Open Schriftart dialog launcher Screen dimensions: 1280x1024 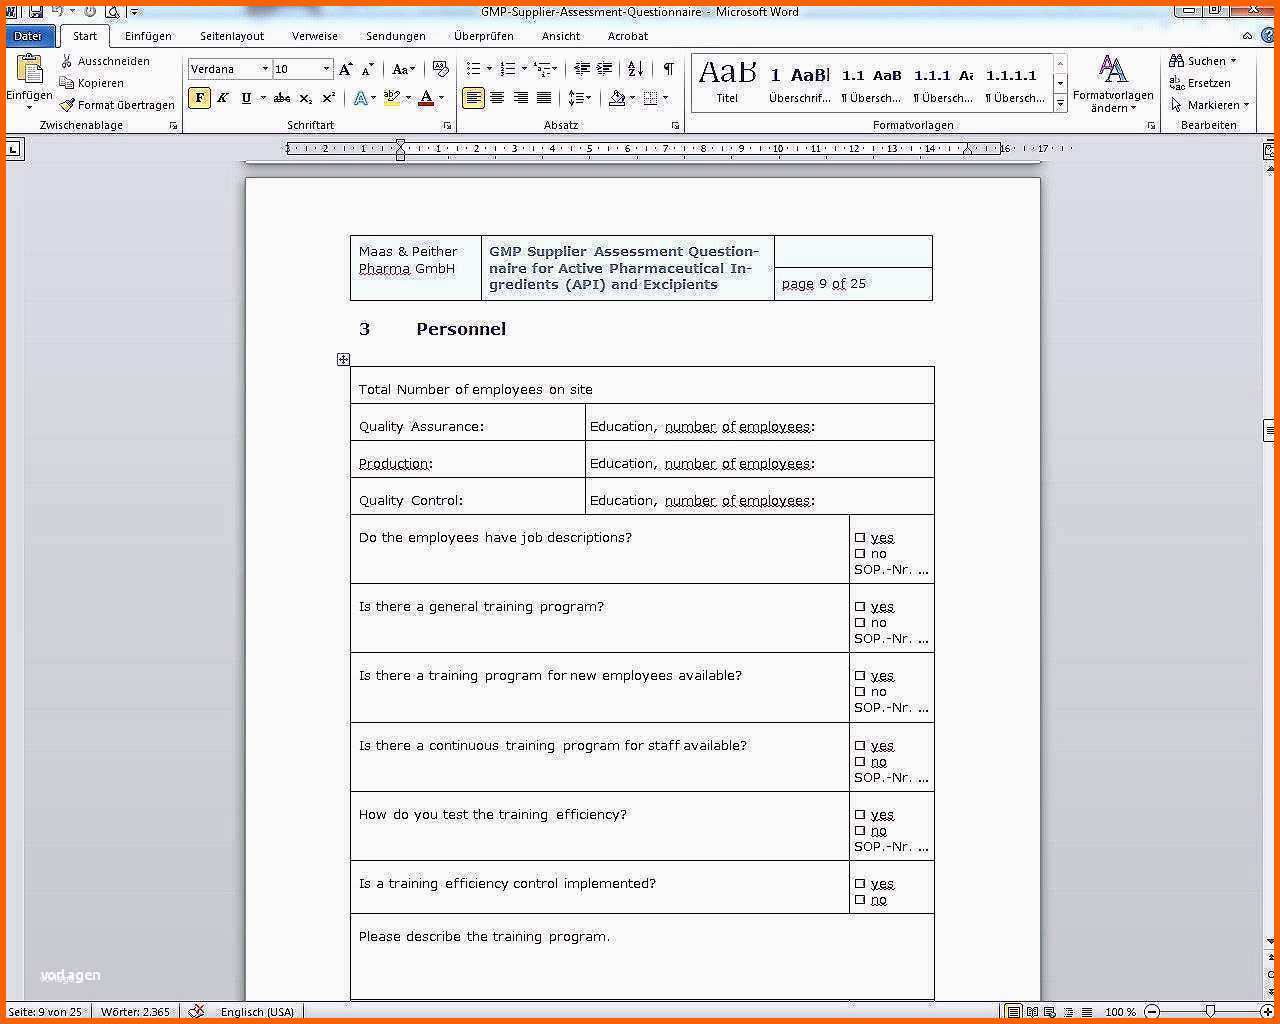(x=449, y=126)
